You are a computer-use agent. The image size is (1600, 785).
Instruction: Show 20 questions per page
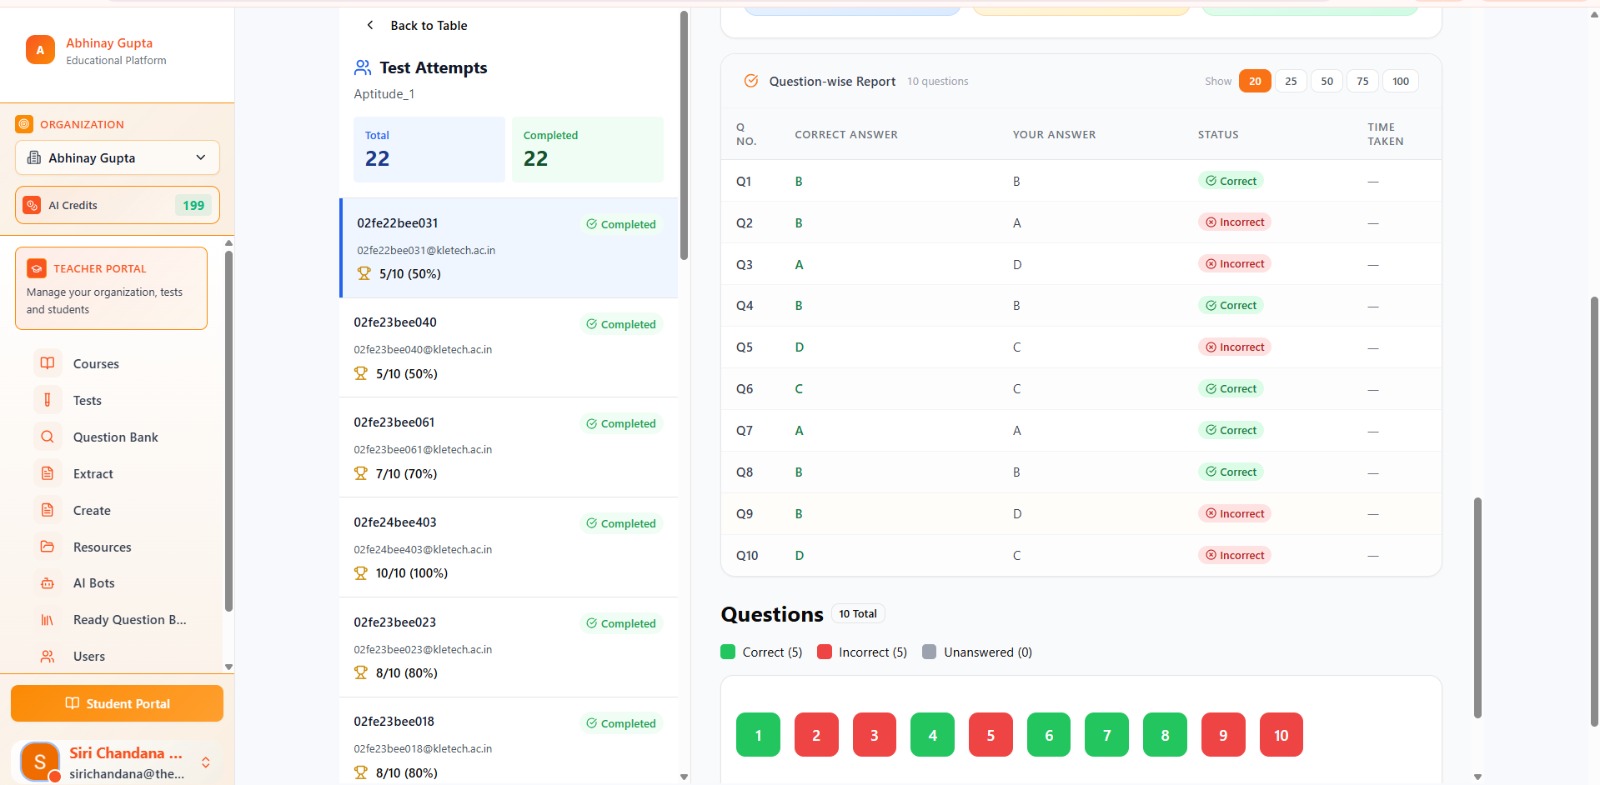pos(1255,81)
